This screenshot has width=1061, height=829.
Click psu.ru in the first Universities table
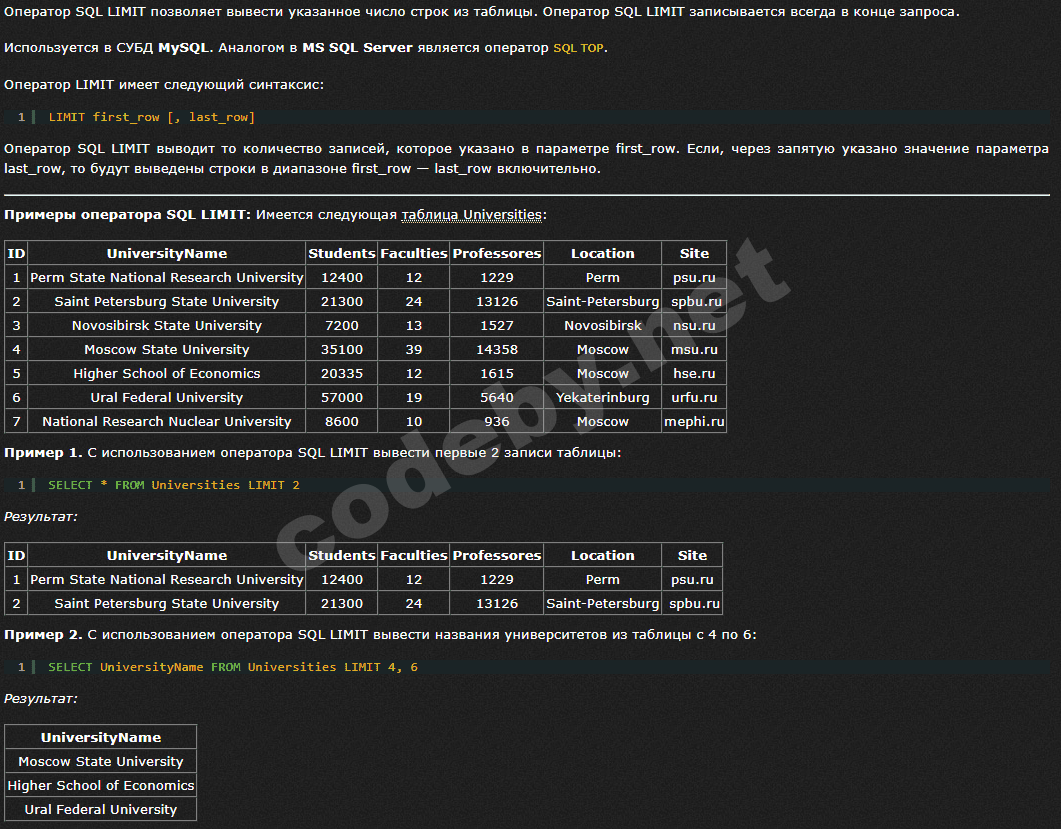[694, 277]
